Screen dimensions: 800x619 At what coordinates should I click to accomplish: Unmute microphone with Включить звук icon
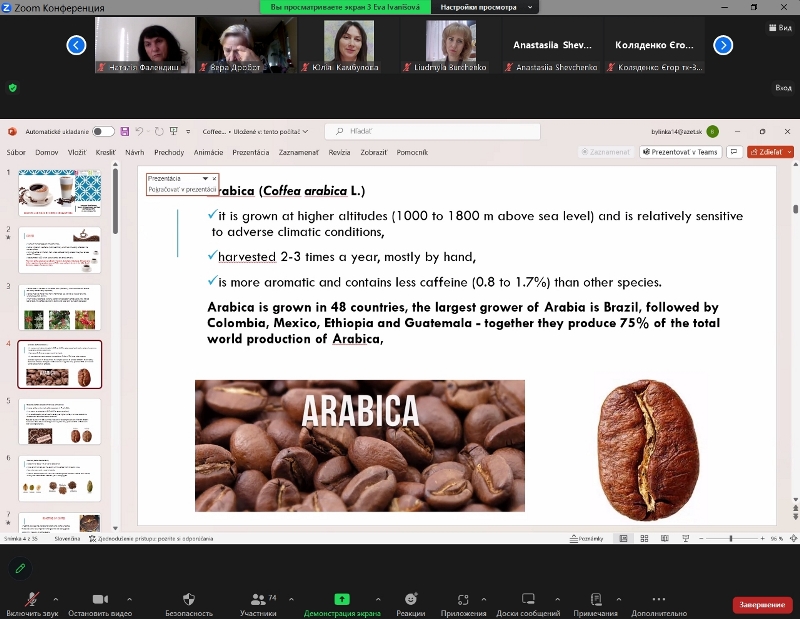(x=33, y=598)
